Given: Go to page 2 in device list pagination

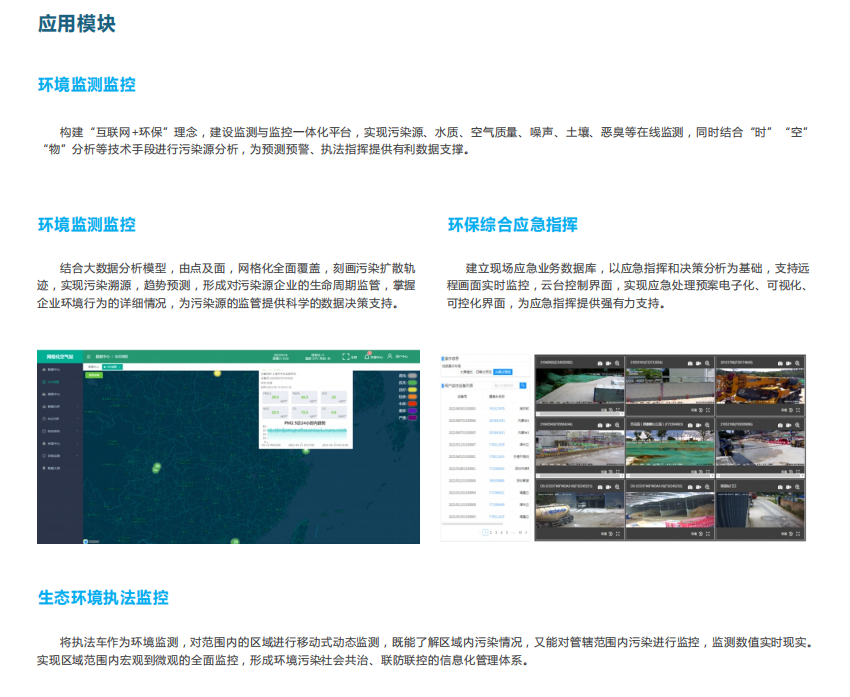Looking at the screenshot, I should (491, 532).
